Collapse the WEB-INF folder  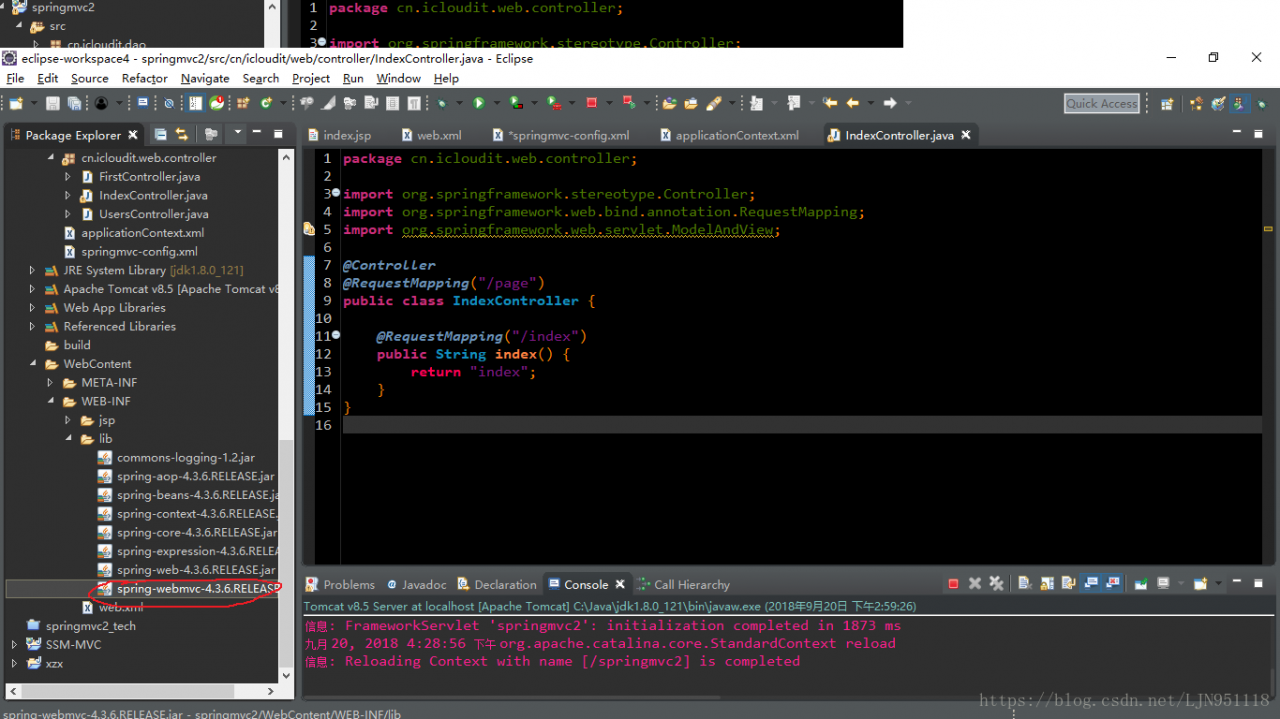[50, 402]
